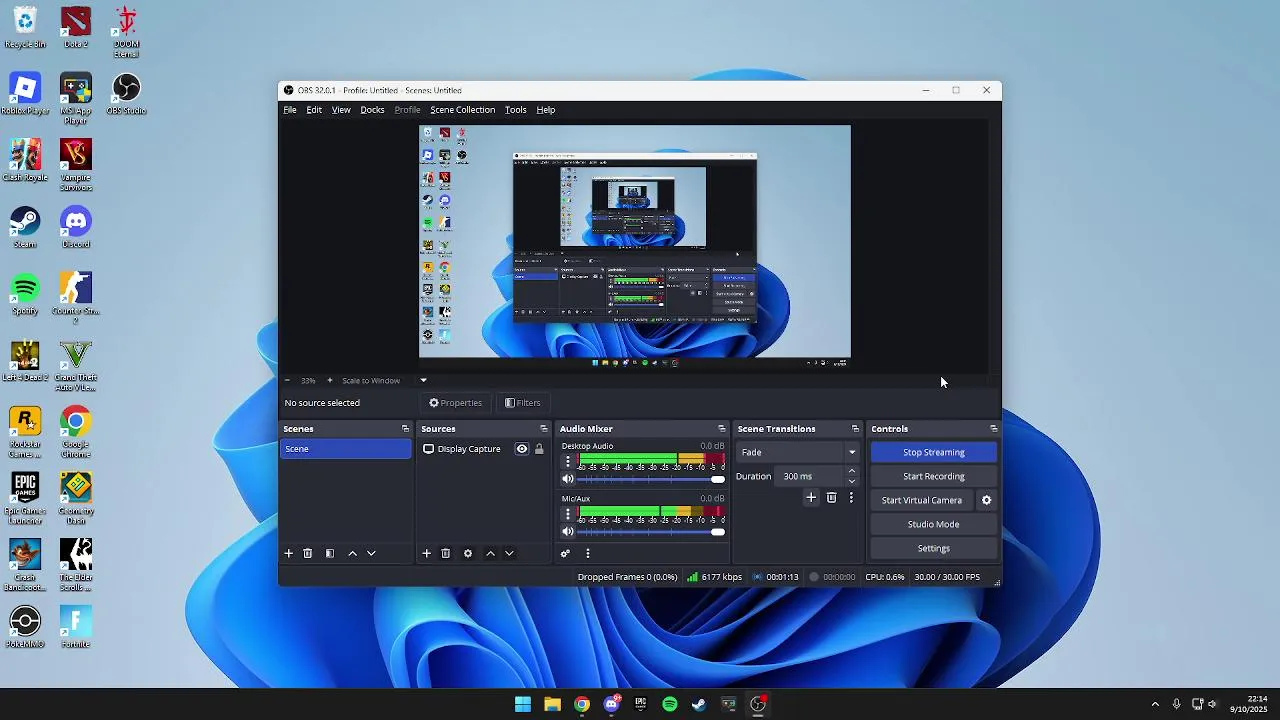Open scene filters icon in Scenes panel
Viewport: 1280px width, 720px height.
coord(330,553)
